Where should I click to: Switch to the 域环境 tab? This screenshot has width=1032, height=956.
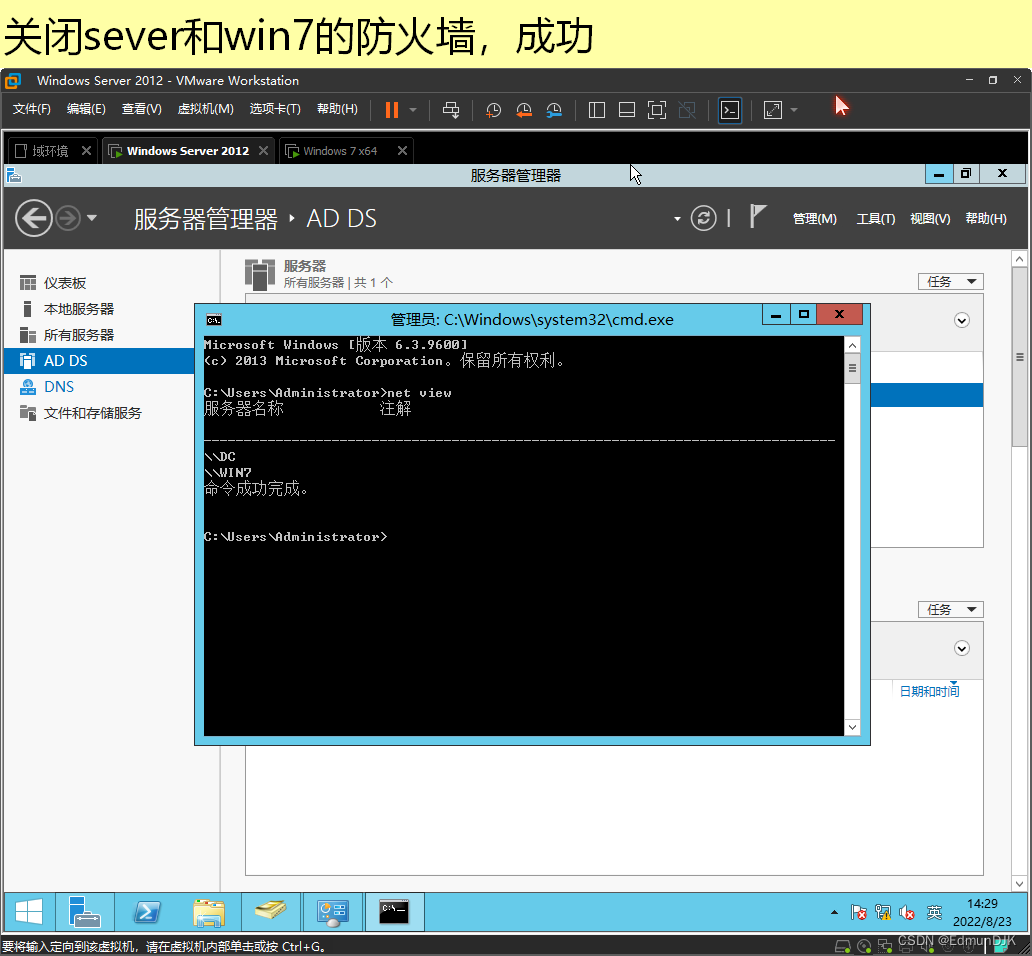(43, 151)
